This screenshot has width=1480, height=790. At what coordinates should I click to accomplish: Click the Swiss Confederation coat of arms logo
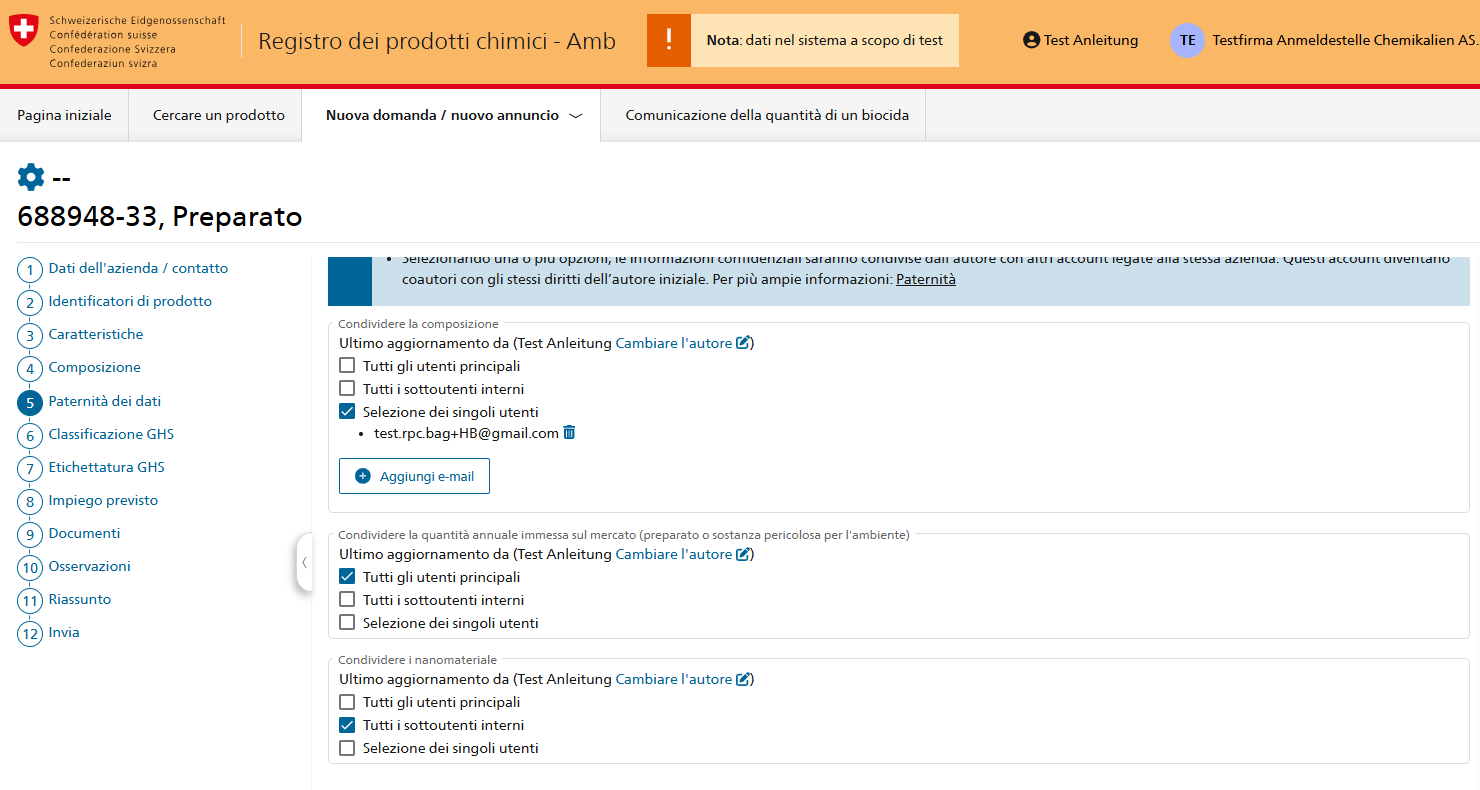point(22,30)
